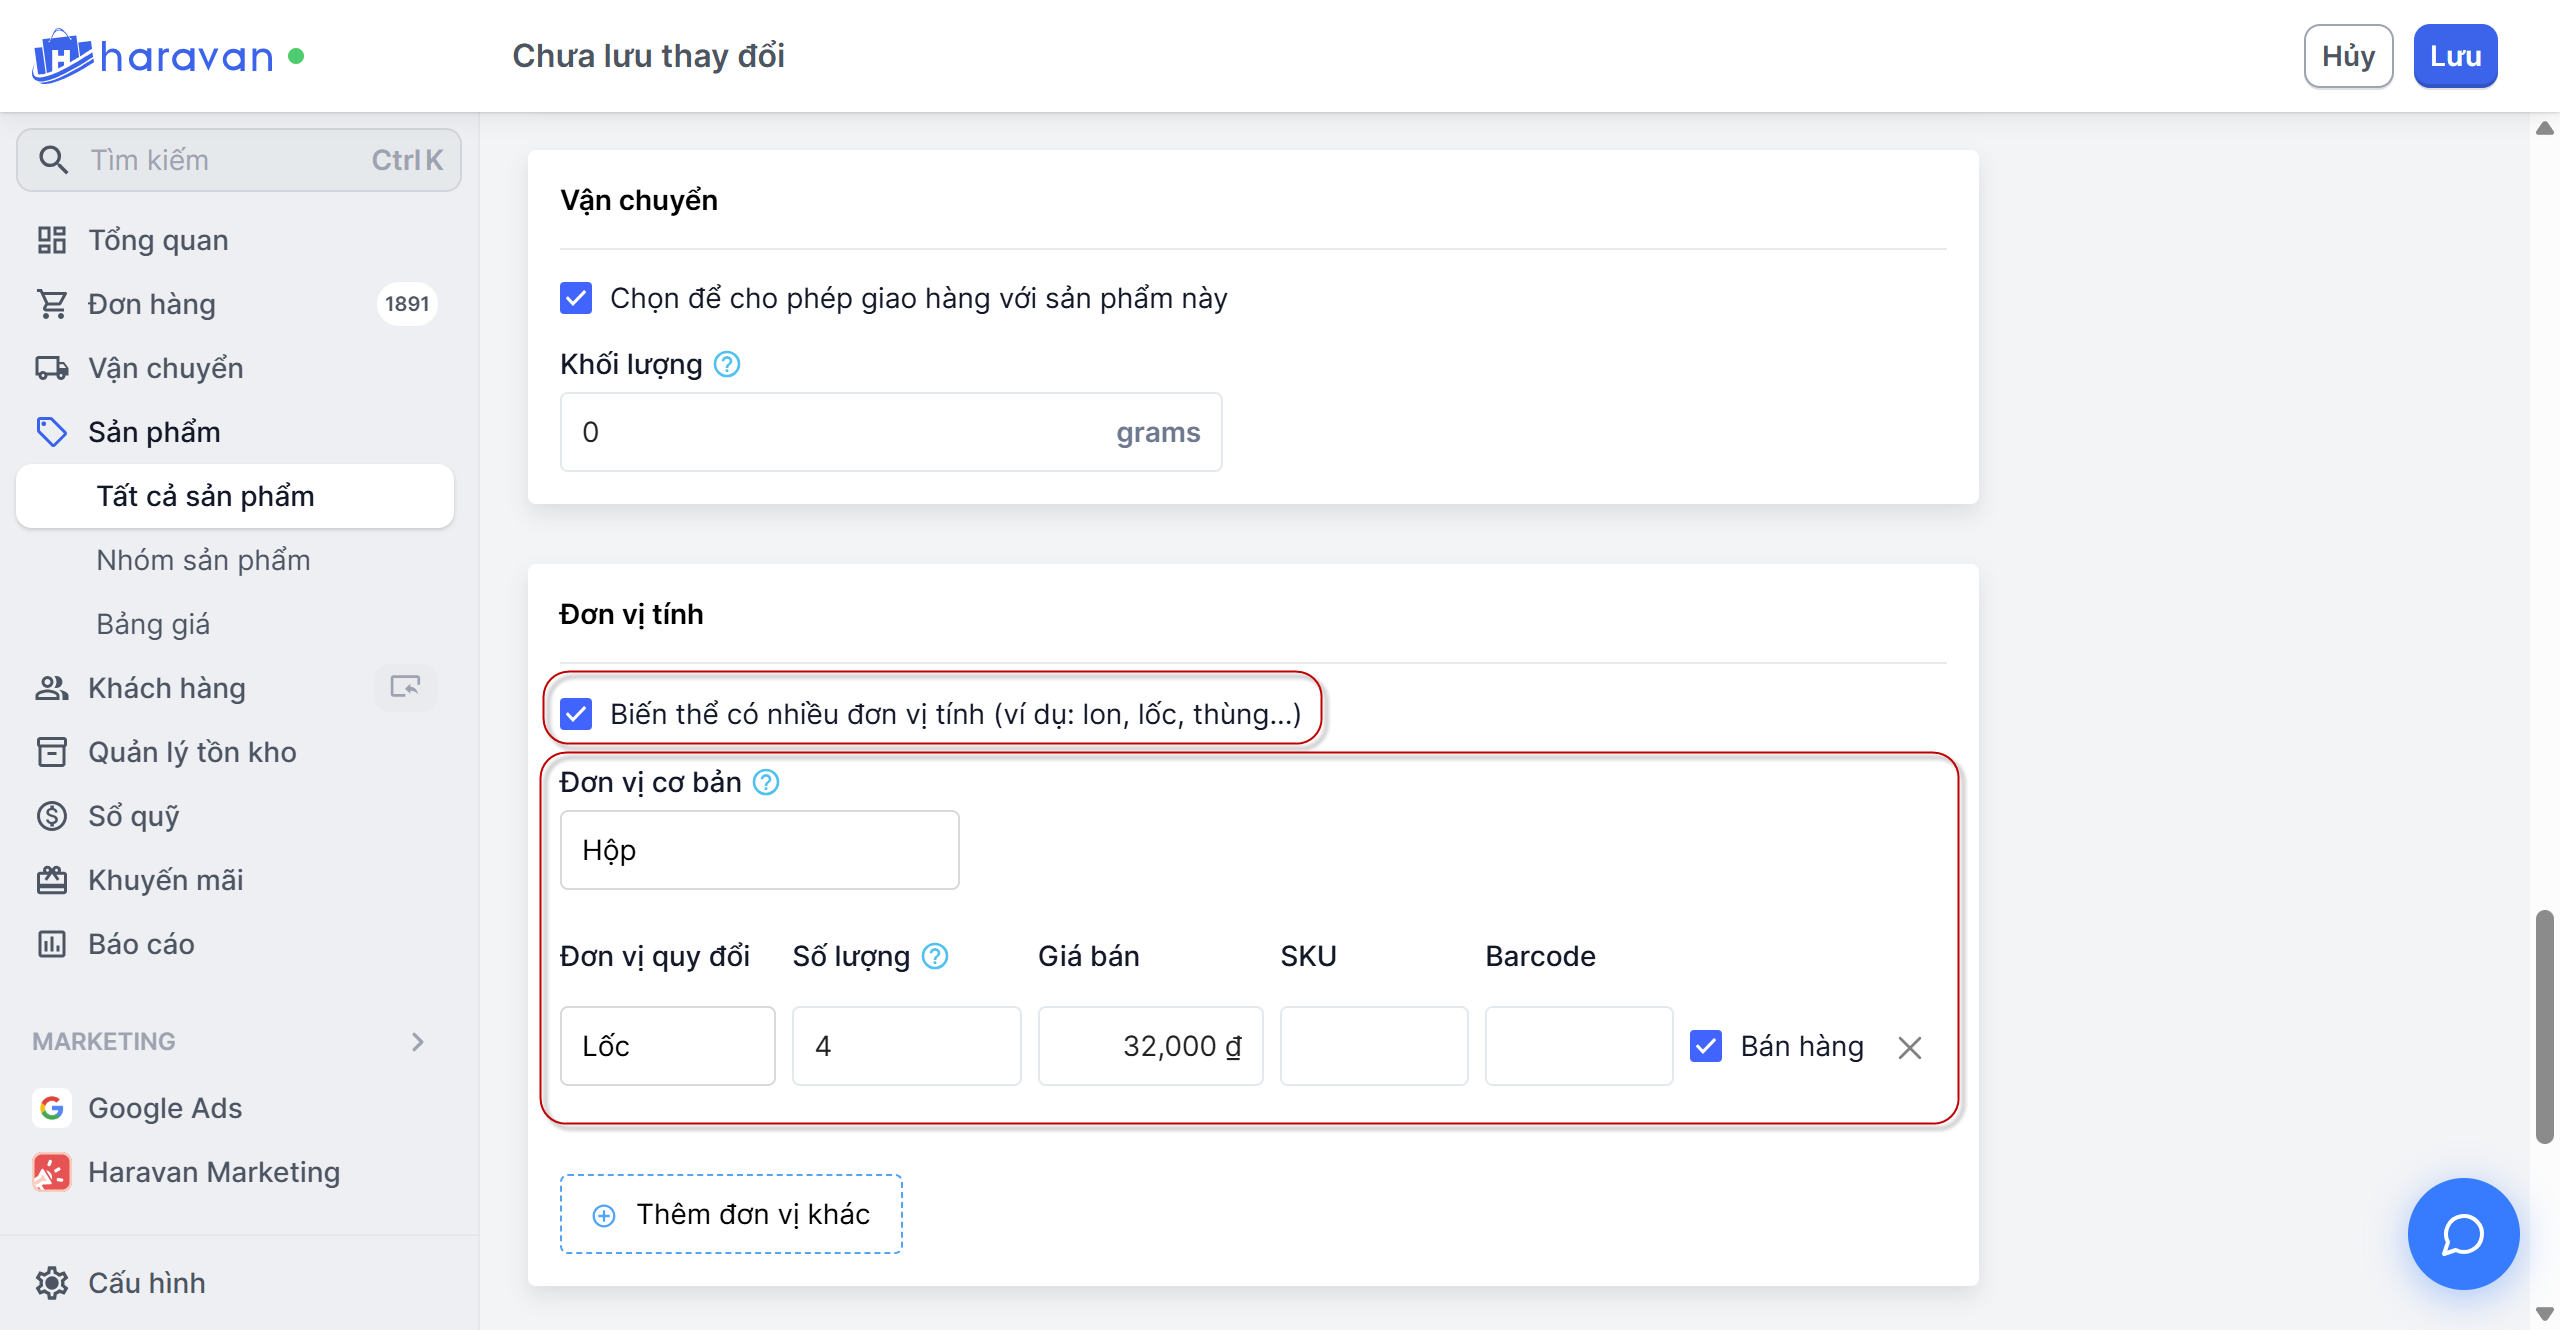Viewport: 2560px width, 1330px height.
Task: Open Google Ads from sidebar
Action: [x=165, y=1108]
